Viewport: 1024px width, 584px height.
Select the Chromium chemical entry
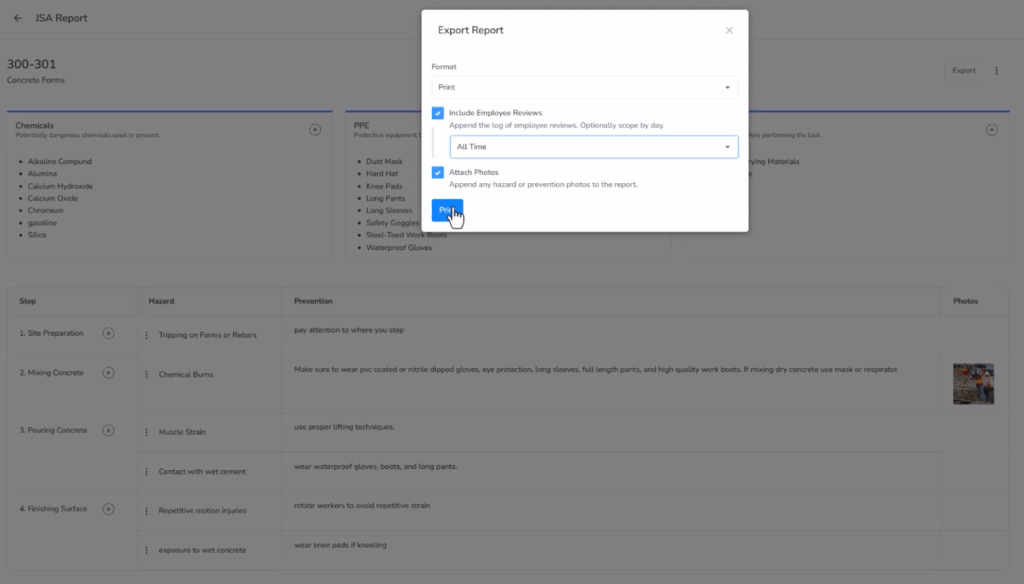(45, 210)
